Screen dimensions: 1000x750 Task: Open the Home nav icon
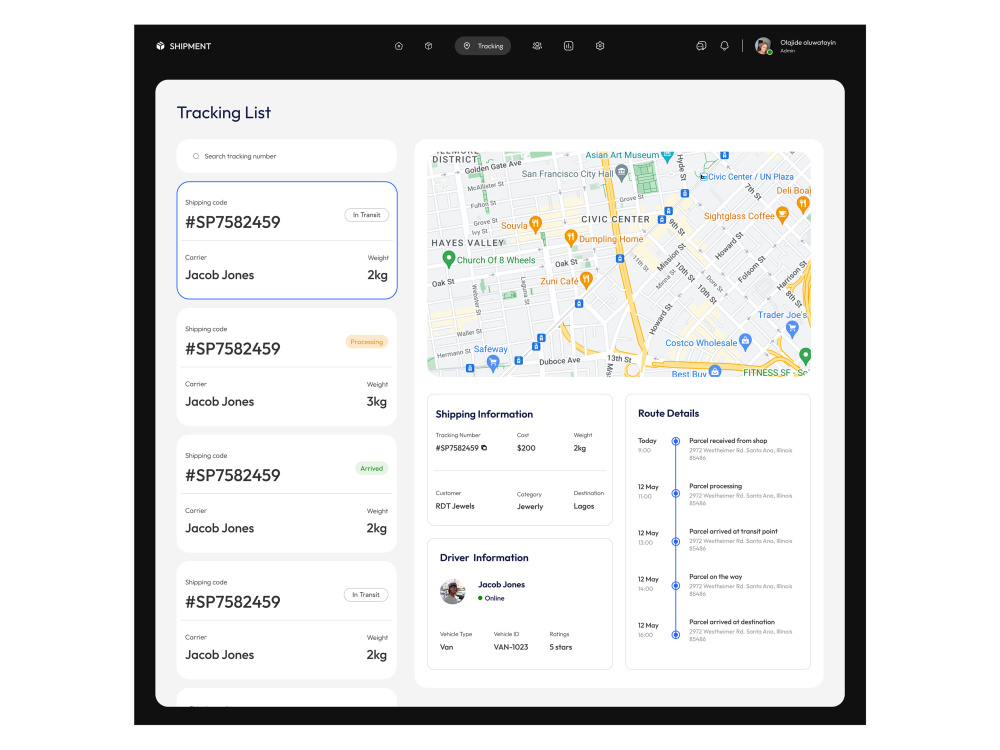coord(399,46)
